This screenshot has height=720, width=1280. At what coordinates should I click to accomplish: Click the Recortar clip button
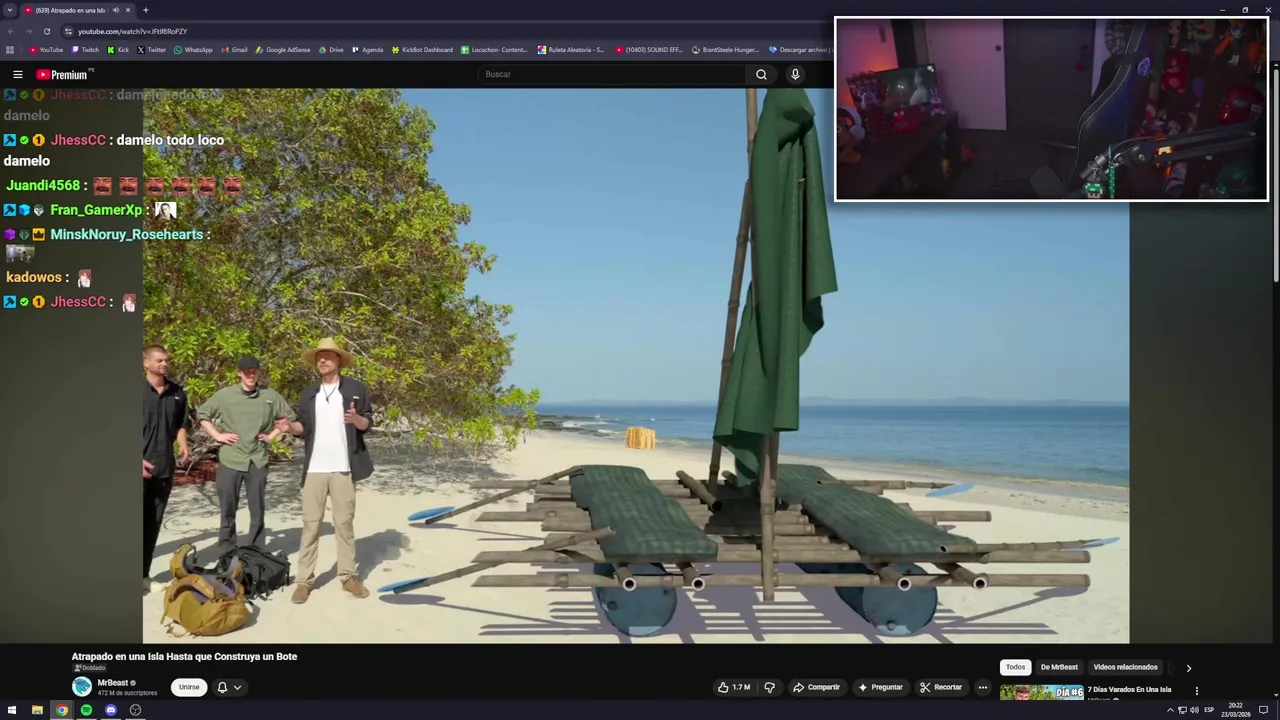pyautogui.click(x=941, y=687)
